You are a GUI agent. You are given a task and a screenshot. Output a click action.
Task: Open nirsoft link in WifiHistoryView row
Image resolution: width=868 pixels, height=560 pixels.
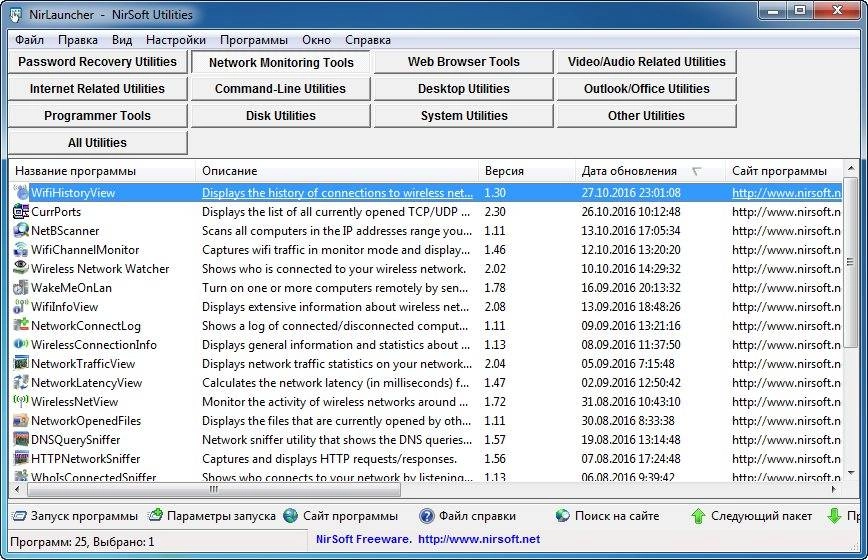click(787, 193)
